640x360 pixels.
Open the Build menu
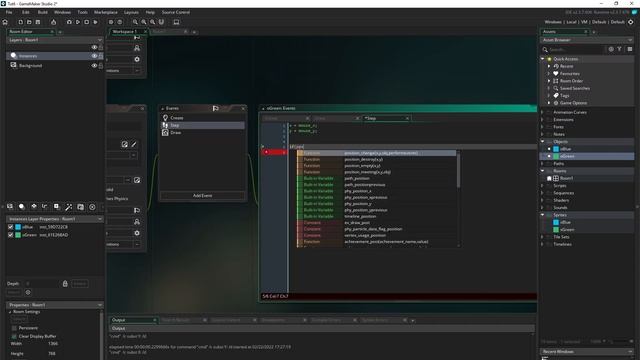(42, 12)
